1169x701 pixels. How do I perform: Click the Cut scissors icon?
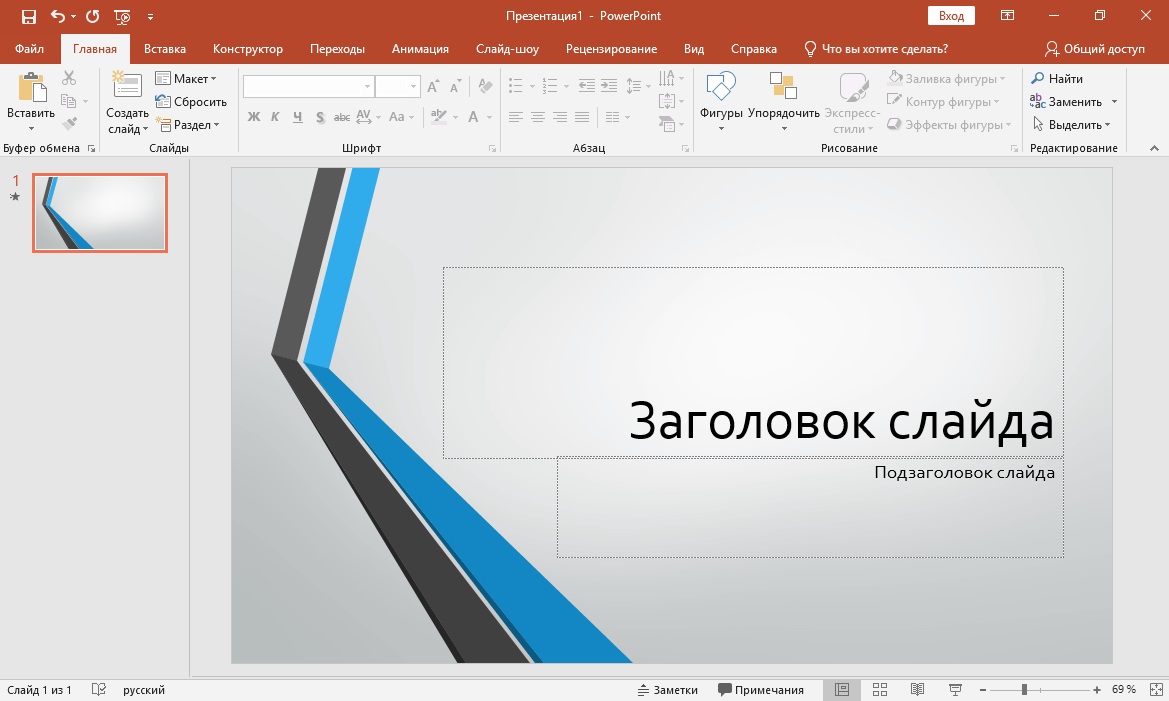tap(69, 78)
